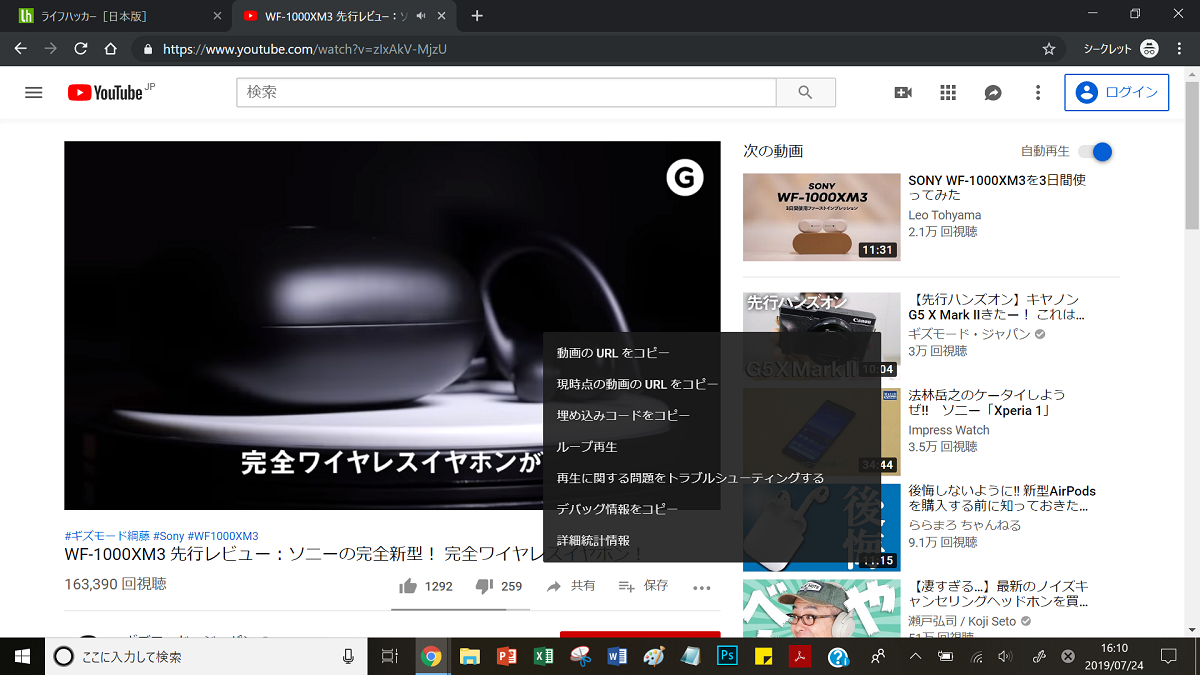This screenshot has height=675, width=1200.
Task: Toggle the 自動再生 autoplay switch
Action: point(1095,152)
